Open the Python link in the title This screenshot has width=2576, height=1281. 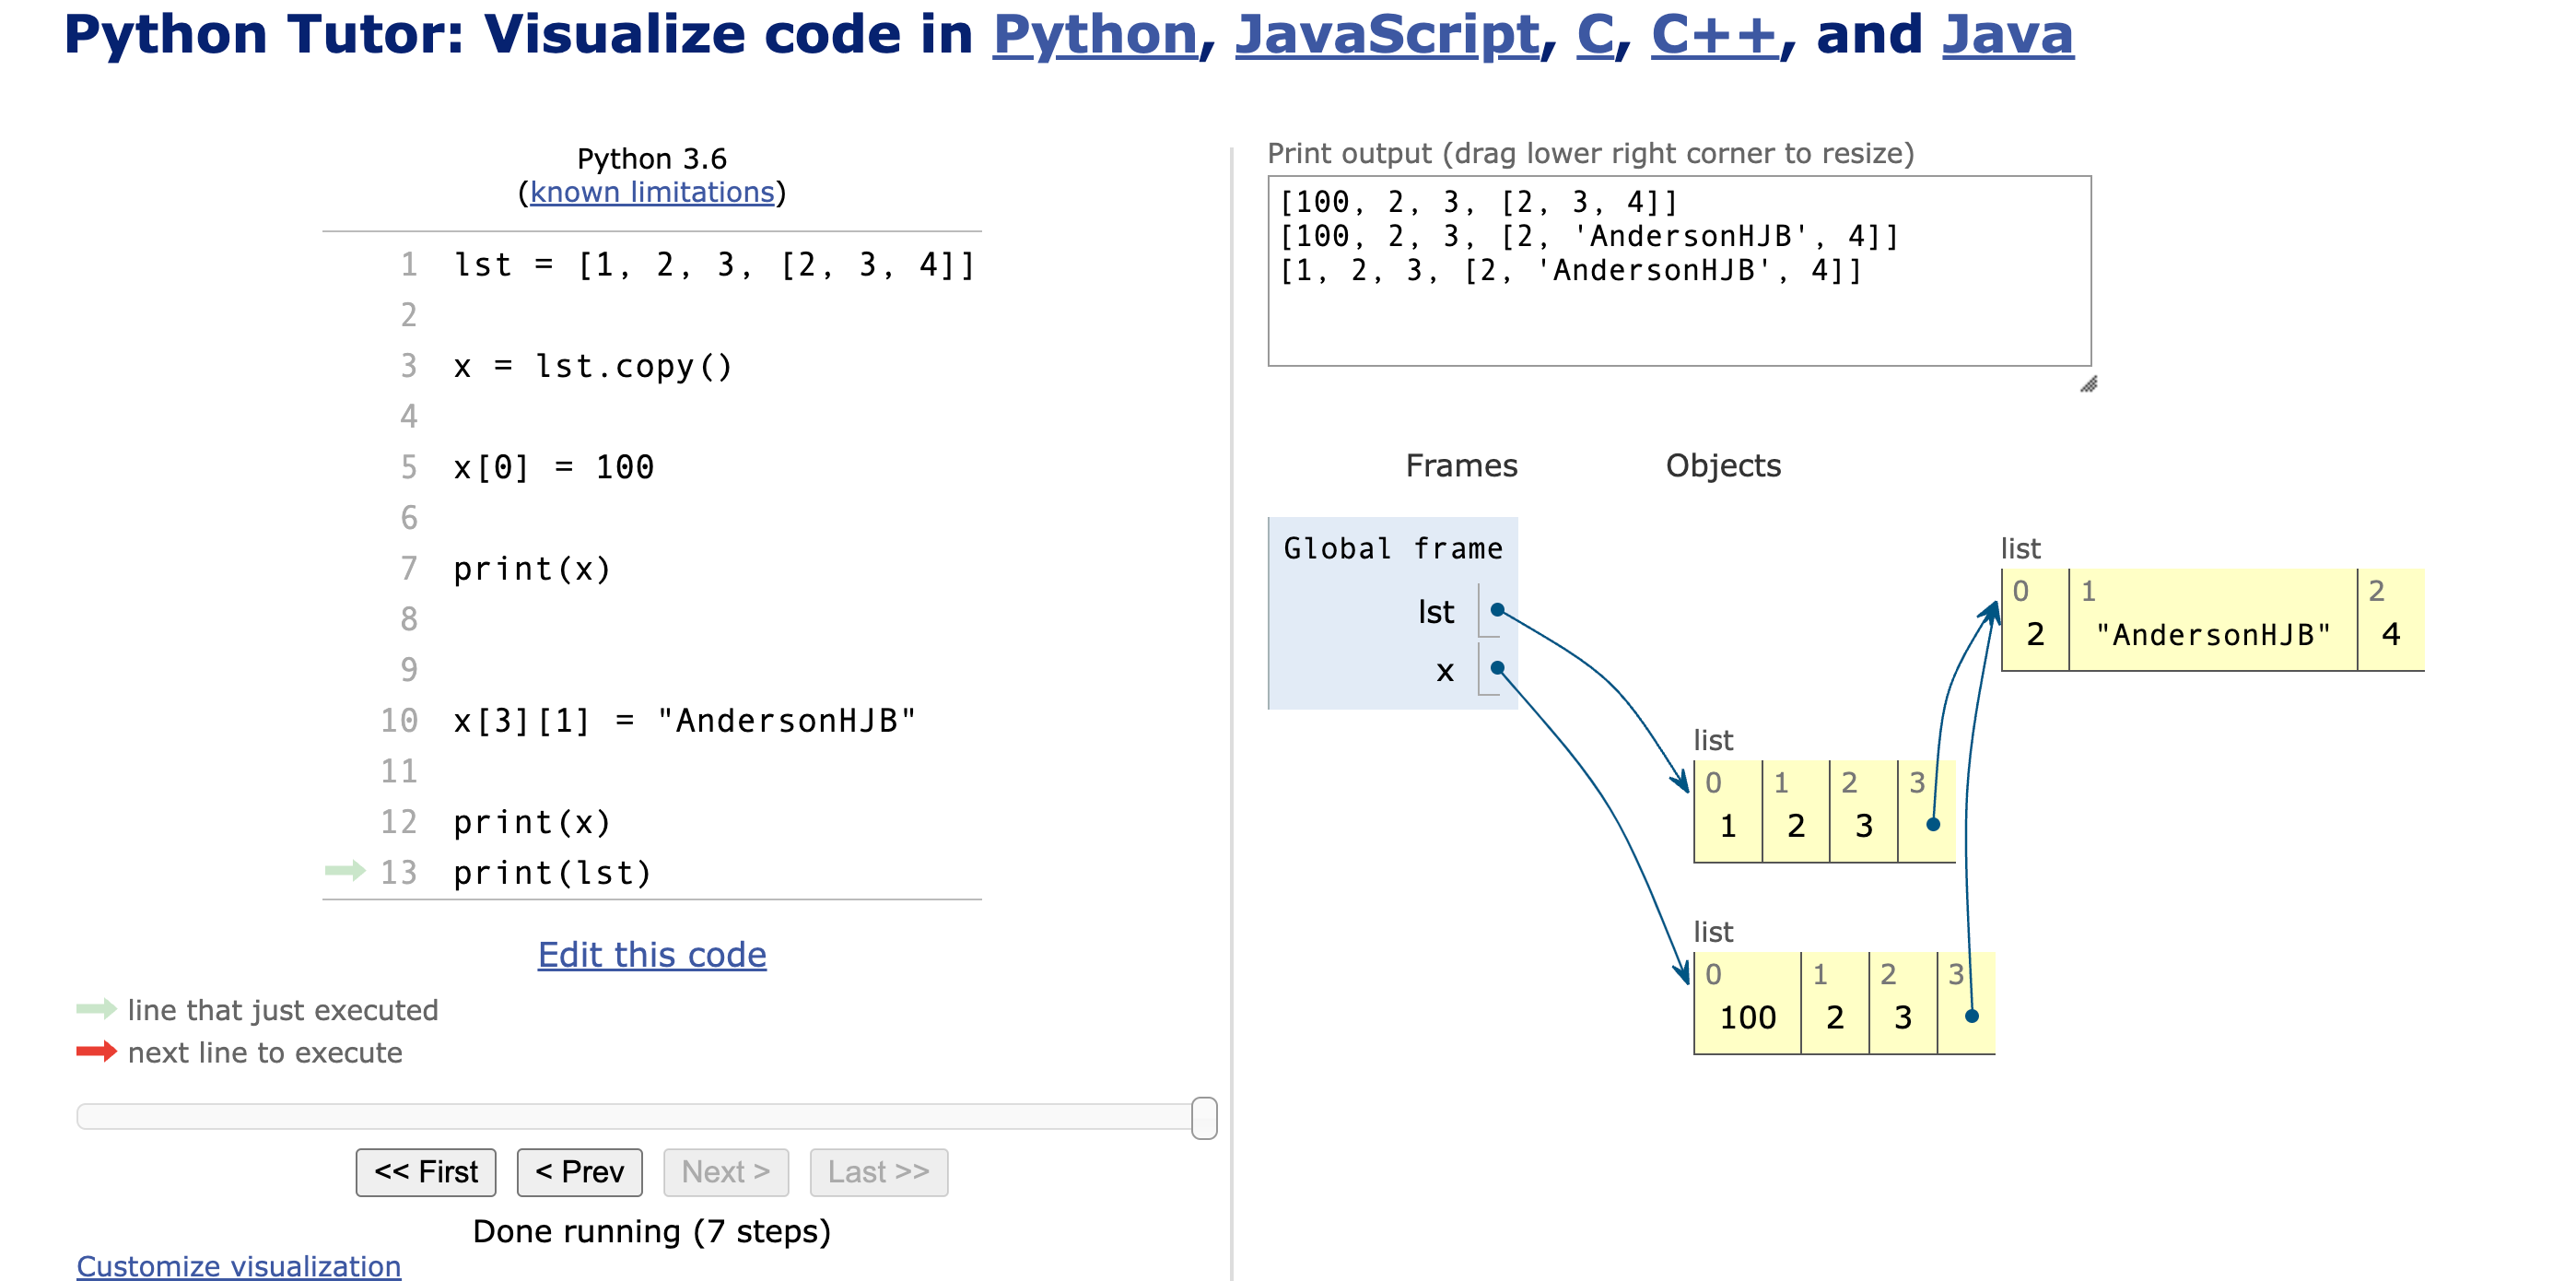[1095, 35]
